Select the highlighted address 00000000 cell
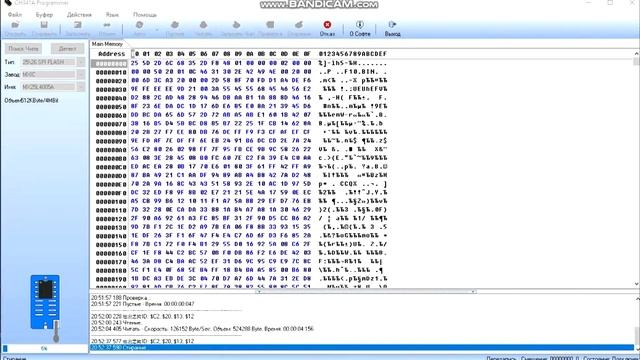Image resolution: width=640 pixels, height=360 pixels. point(110,64)
